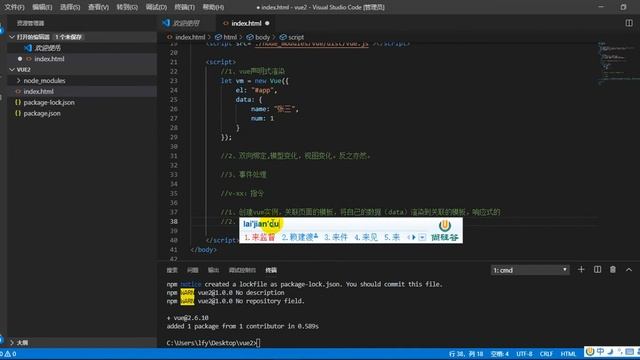Click the spaces: 4 indentation status item

tap(500, 354)
